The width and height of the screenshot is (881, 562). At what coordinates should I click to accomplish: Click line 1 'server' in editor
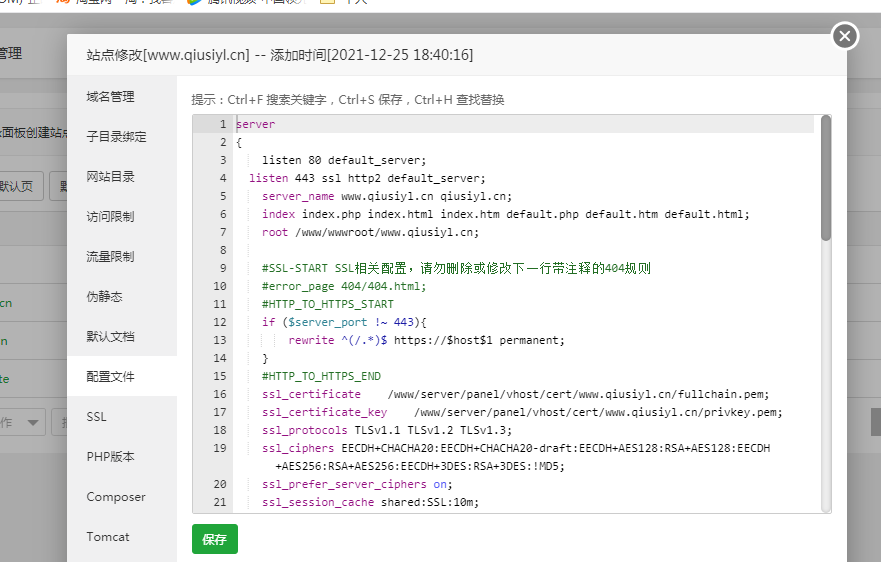pos(256,124)
